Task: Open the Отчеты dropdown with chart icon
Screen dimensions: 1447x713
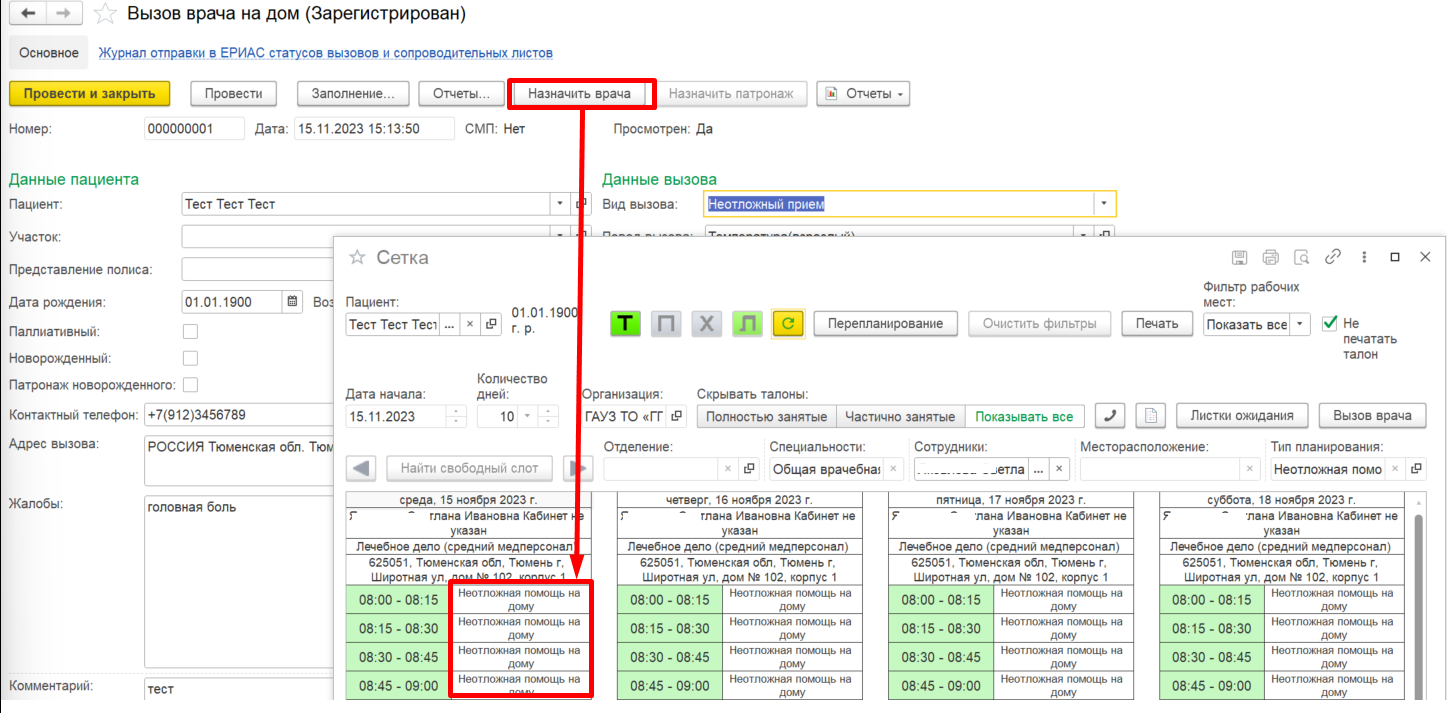Action: (x=863, y=94)
